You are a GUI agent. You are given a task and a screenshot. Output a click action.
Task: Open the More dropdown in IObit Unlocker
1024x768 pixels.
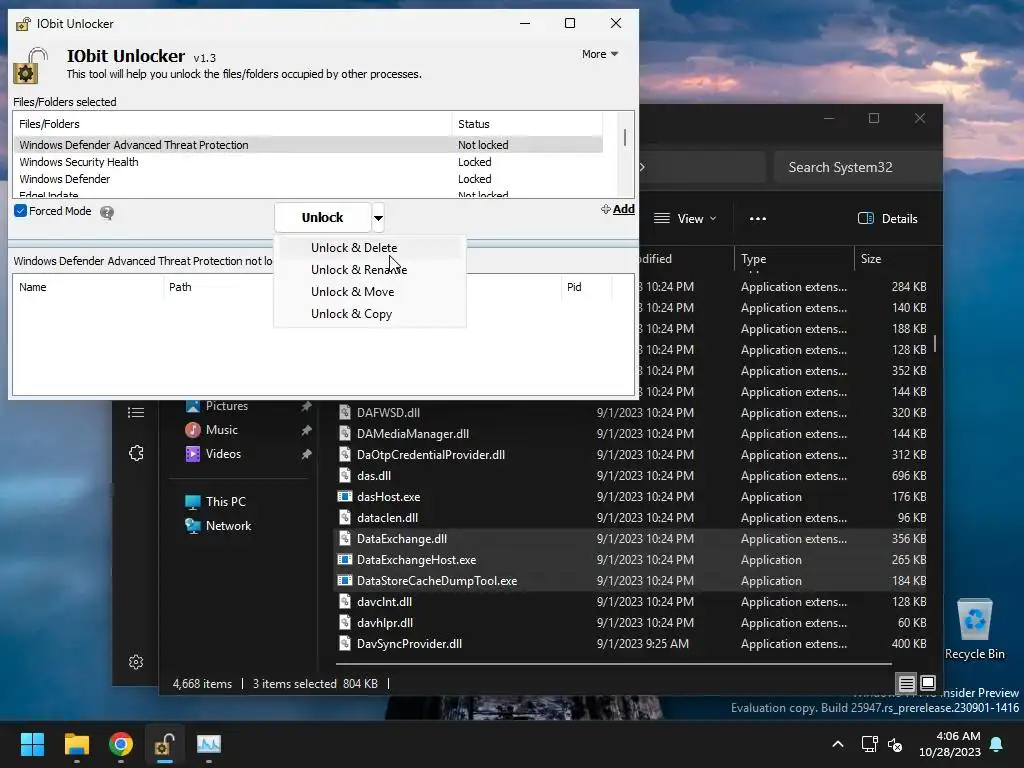(x=600, y=54)
